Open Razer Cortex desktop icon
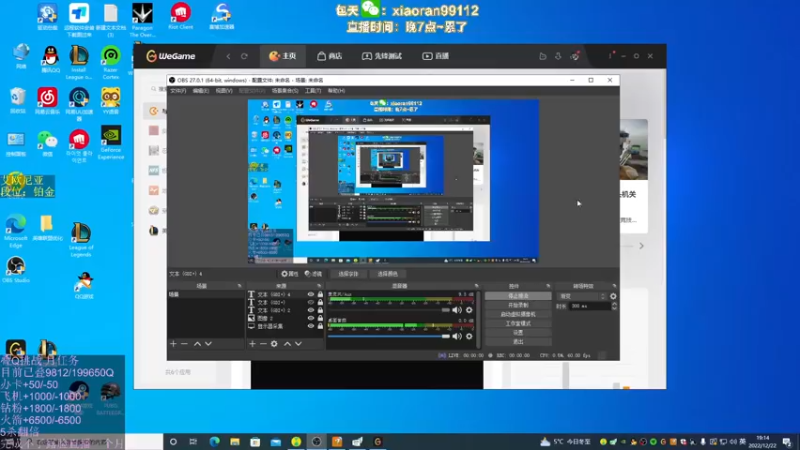800x450 pixels. coord(111,63)
